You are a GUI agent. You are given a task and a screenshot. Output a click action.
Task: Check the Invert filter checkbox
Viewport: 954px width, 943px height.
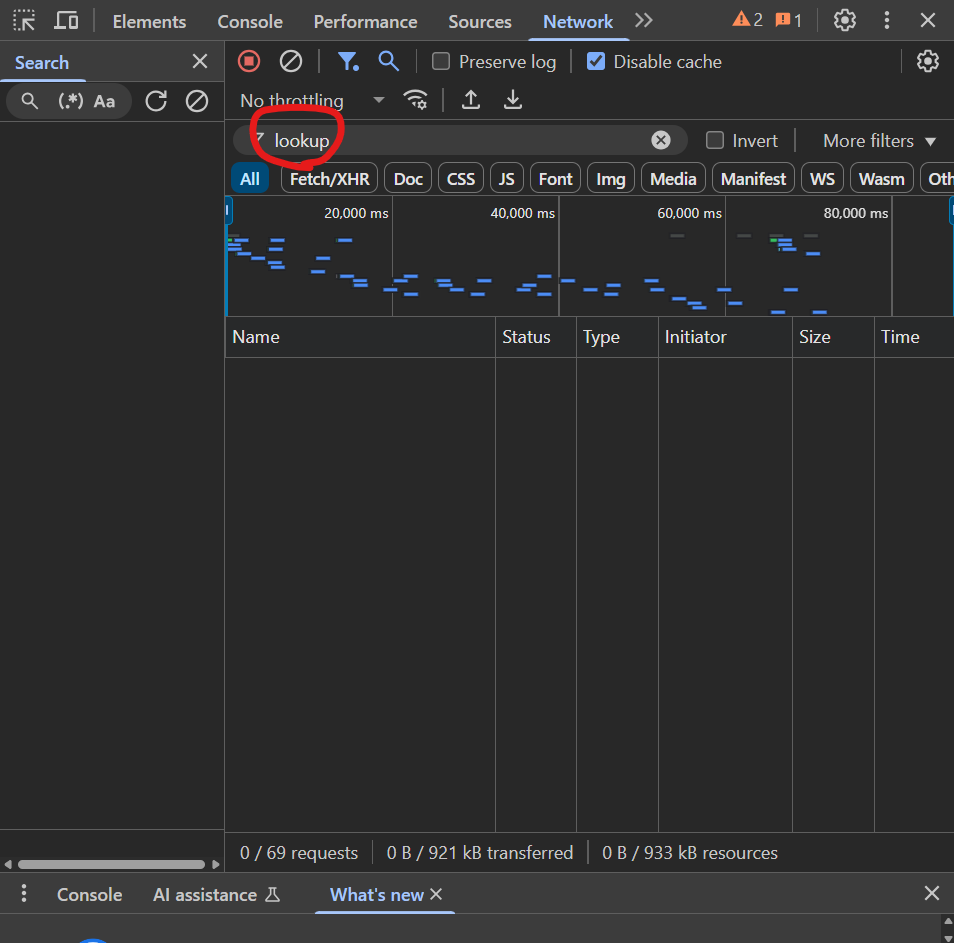[715, 140]
